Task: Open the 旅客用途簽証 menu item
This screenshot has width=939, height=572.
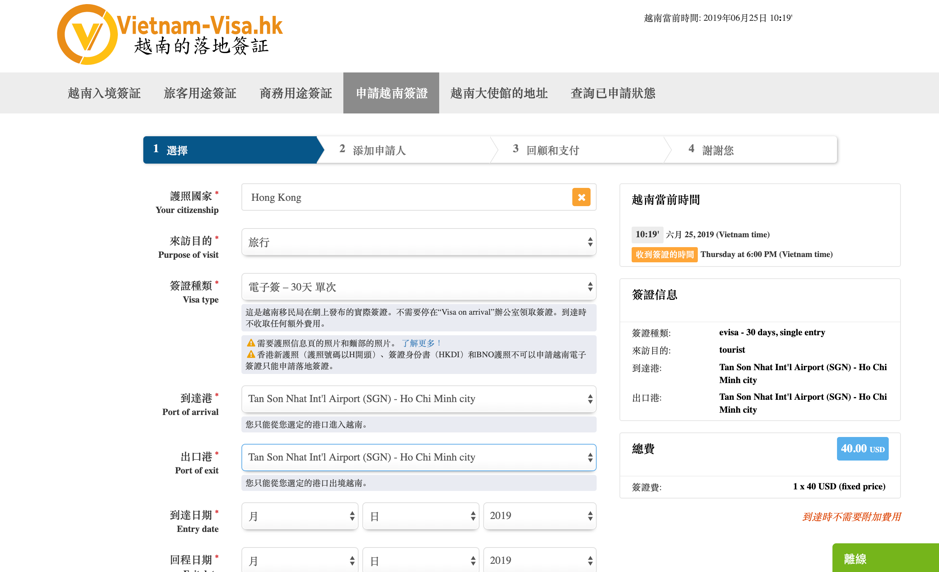Action: coord(200,93)
